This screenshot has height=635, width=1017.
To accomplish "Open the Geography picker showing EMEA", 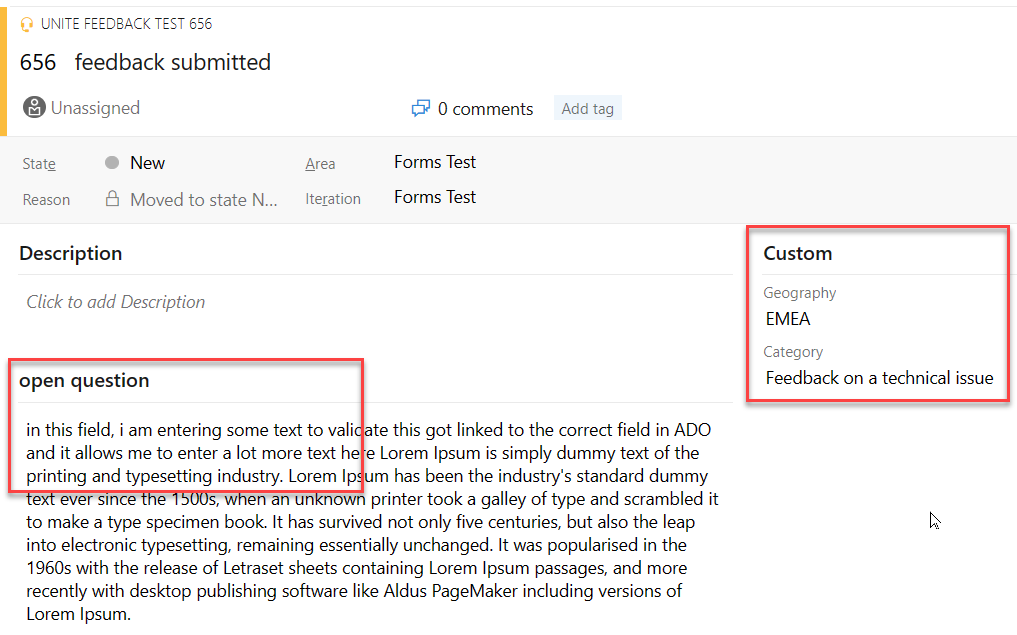I will coord(788,319).
